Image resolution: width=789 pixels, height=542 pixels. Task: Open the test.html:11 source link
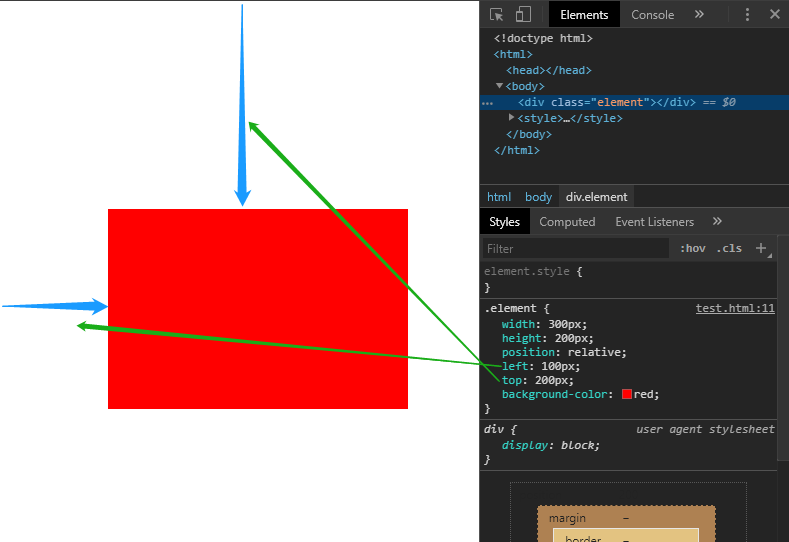[735, 308]
